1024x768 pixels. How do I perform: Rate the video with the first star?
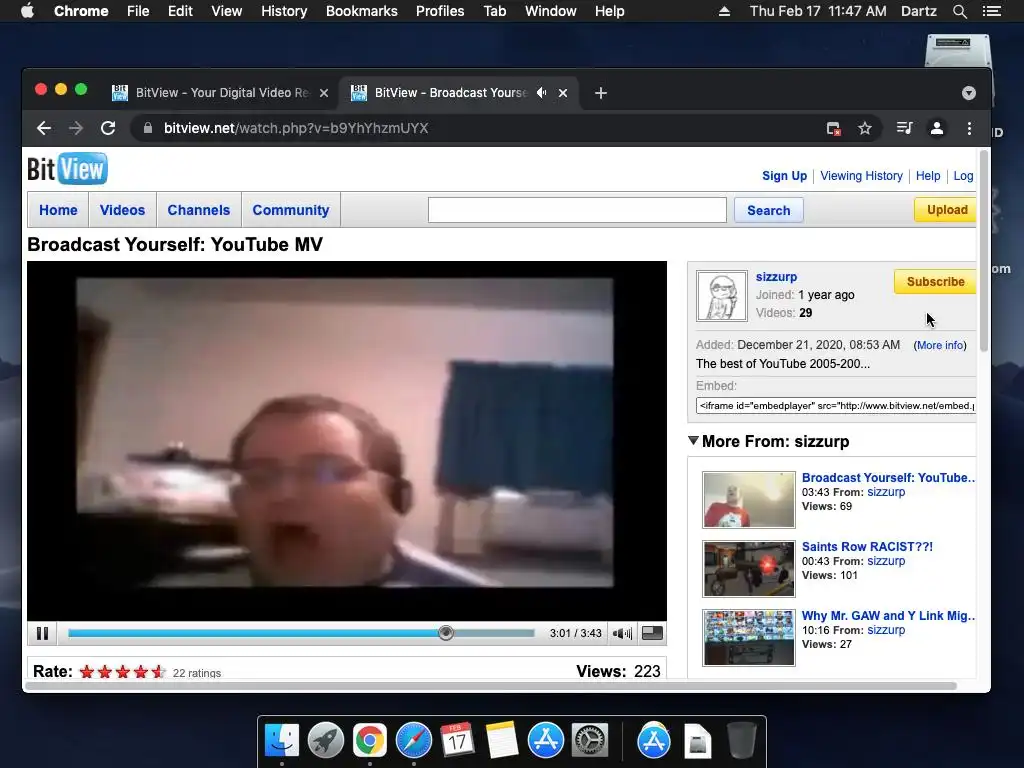pyautogui.click(x=87, y=672)
